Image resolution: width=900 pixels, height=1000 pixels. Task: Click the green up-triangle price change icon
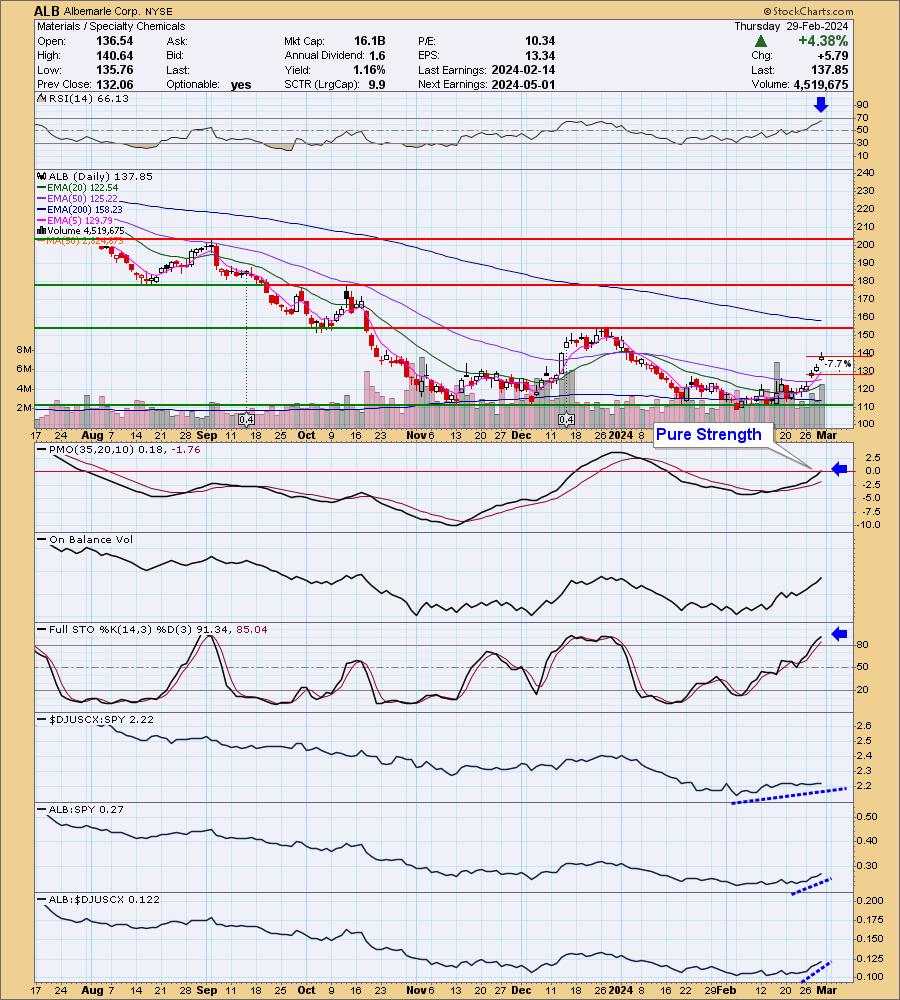point(760,41)
